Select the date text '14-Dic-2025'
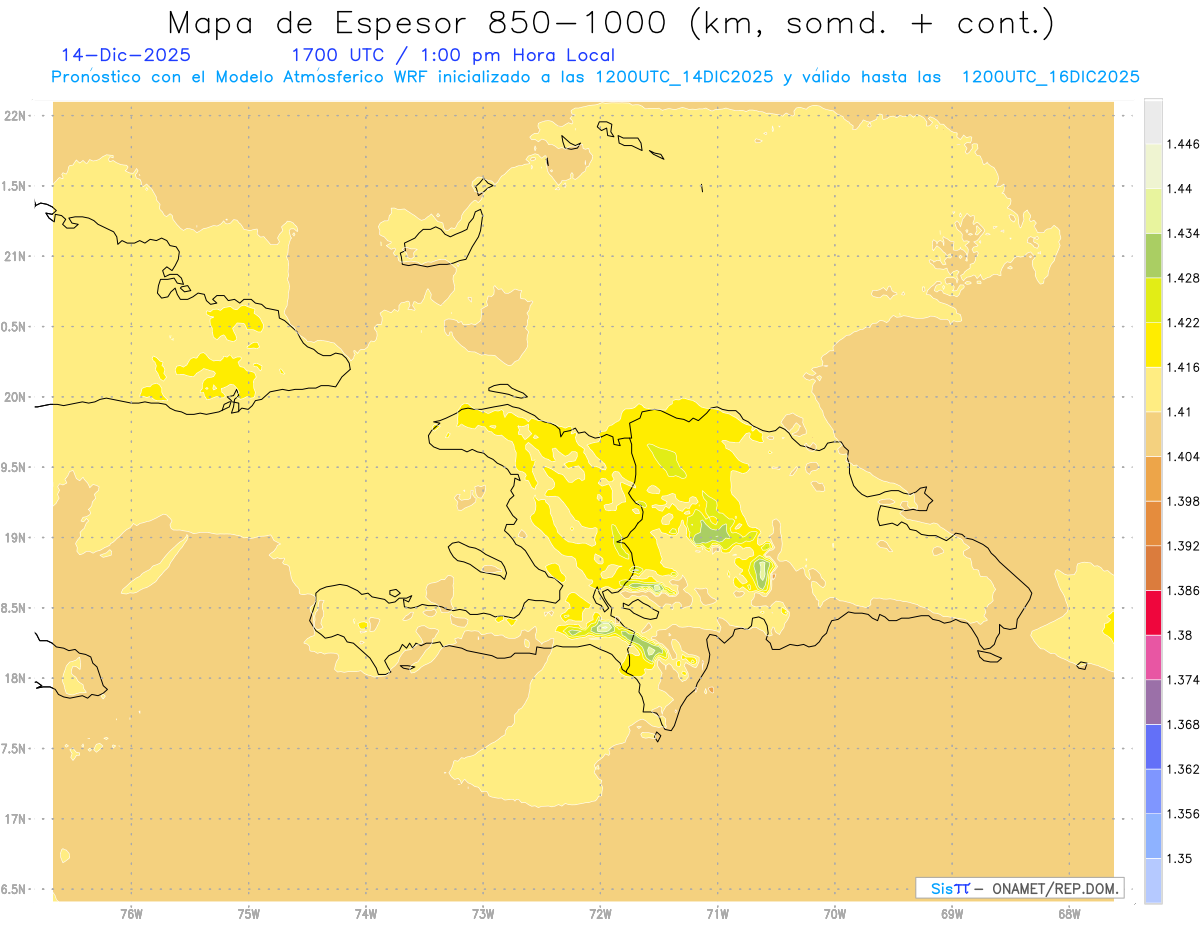The image size is (1200, 927). 126,56
